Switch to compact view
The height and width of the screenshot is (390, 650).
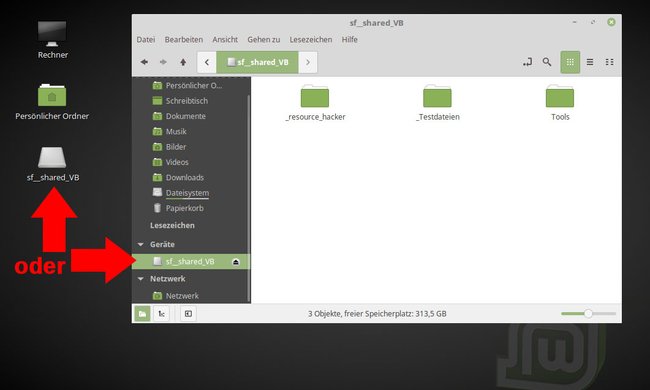coord(609,62)
